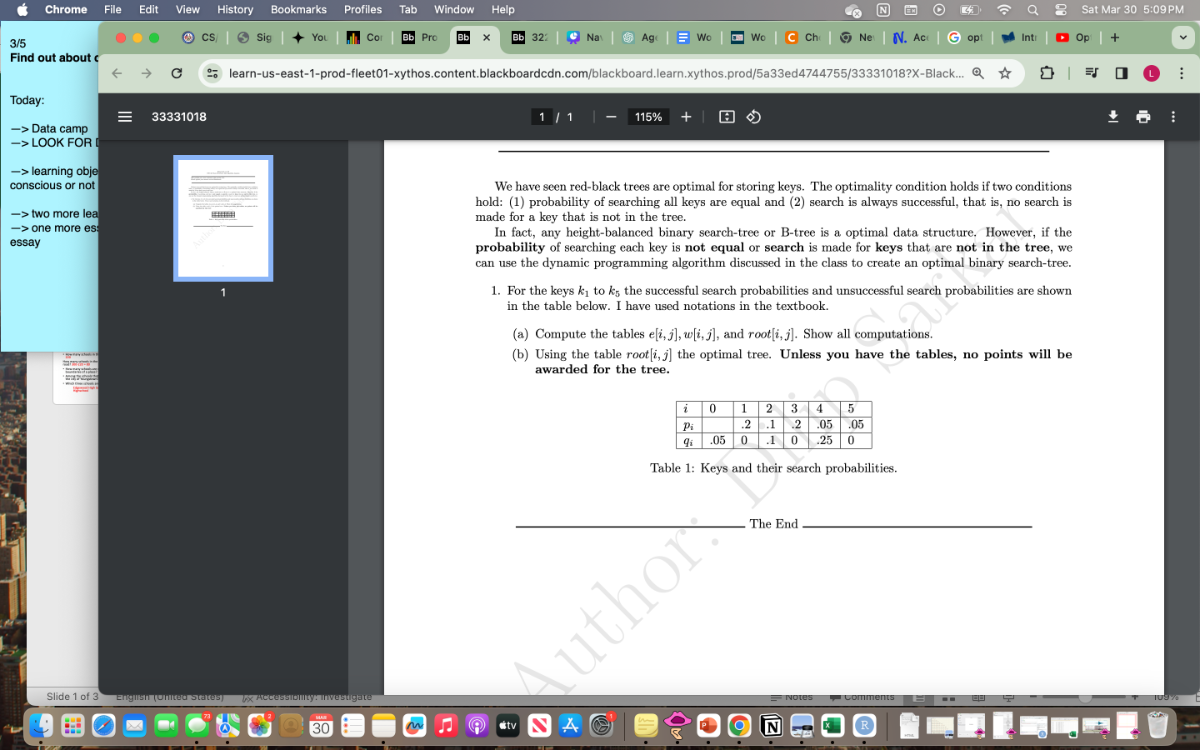Viewport: 1200px width, 750px height.
Task: Rotate the page counterclockwise
Action: 753,117
